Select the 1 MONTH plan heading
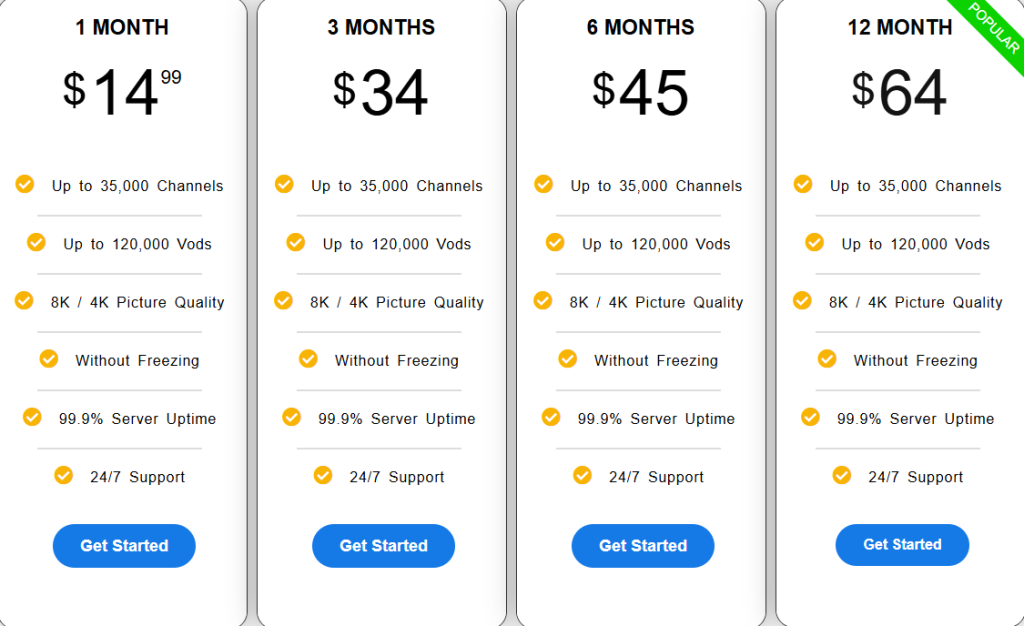This screenshot has width=1024, height=626. pyautogui.click(x=122, y=27)
